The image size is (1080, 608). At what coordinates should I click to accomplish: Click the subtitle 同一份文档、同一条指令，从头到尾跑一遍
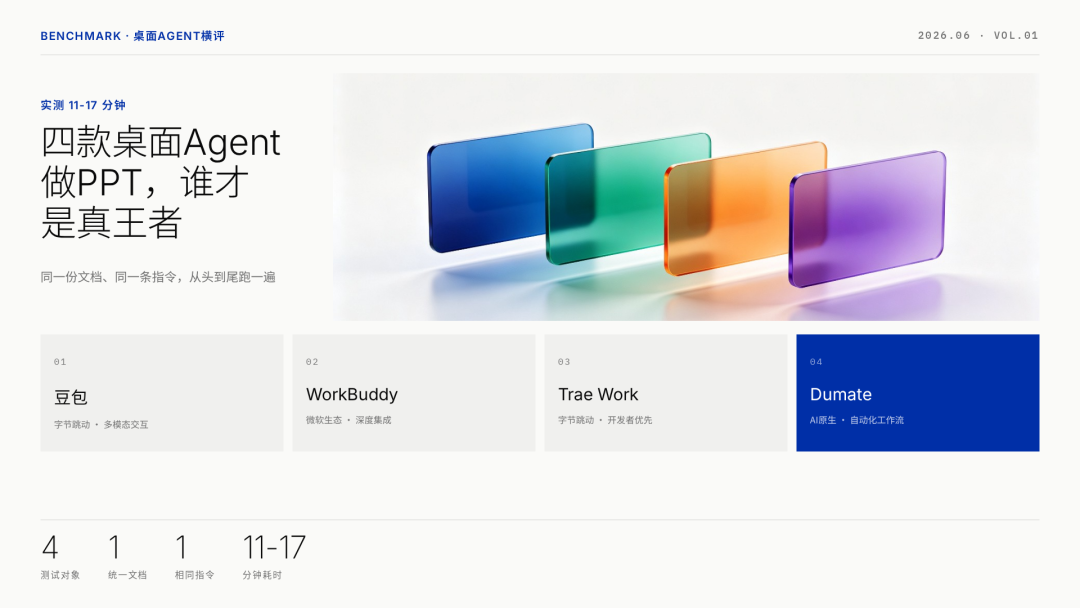click(x=158, y=277)
